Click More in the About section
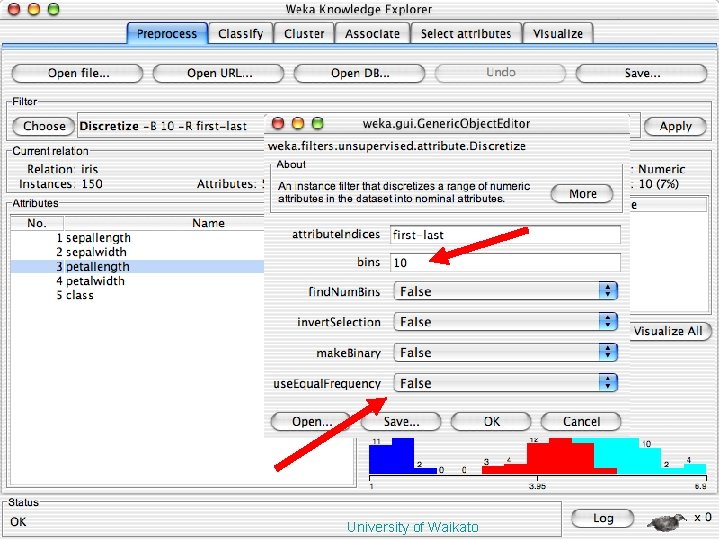Image resolution: width=720 pixels, height=540 pixels. [582, 194]
